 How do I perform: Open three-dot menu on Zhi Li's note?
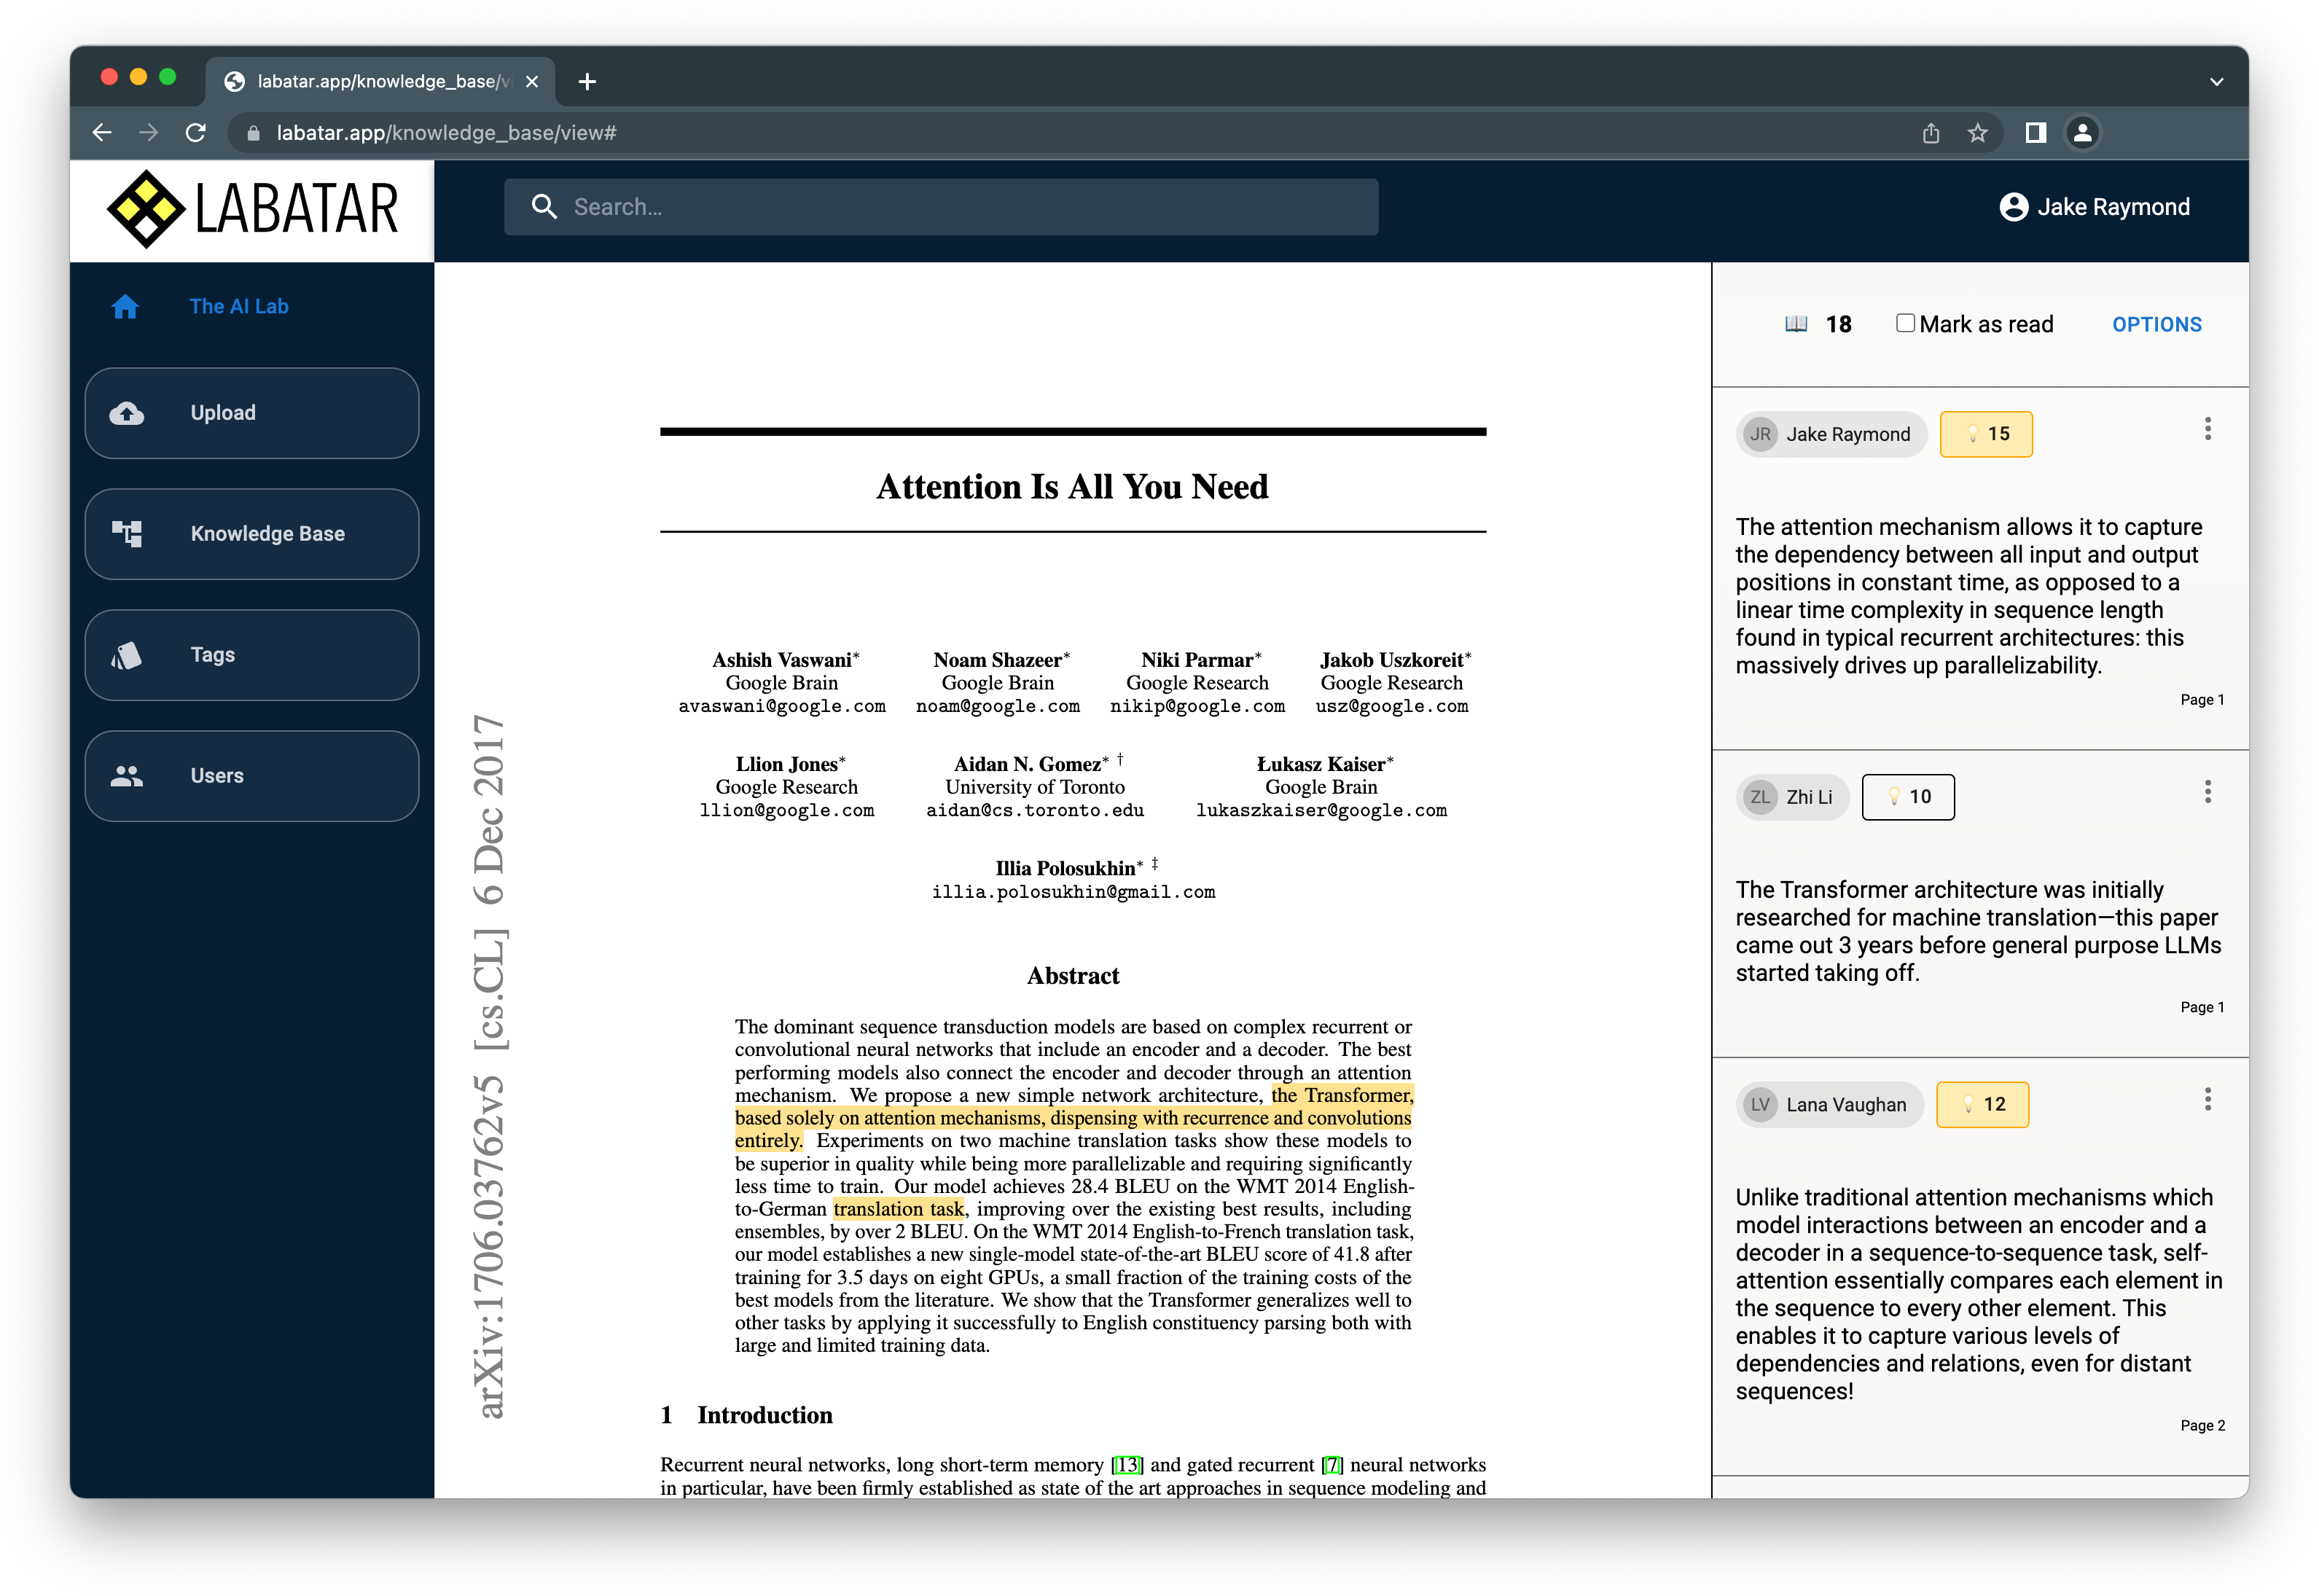pyautogui.click(x=2207, y=793)
